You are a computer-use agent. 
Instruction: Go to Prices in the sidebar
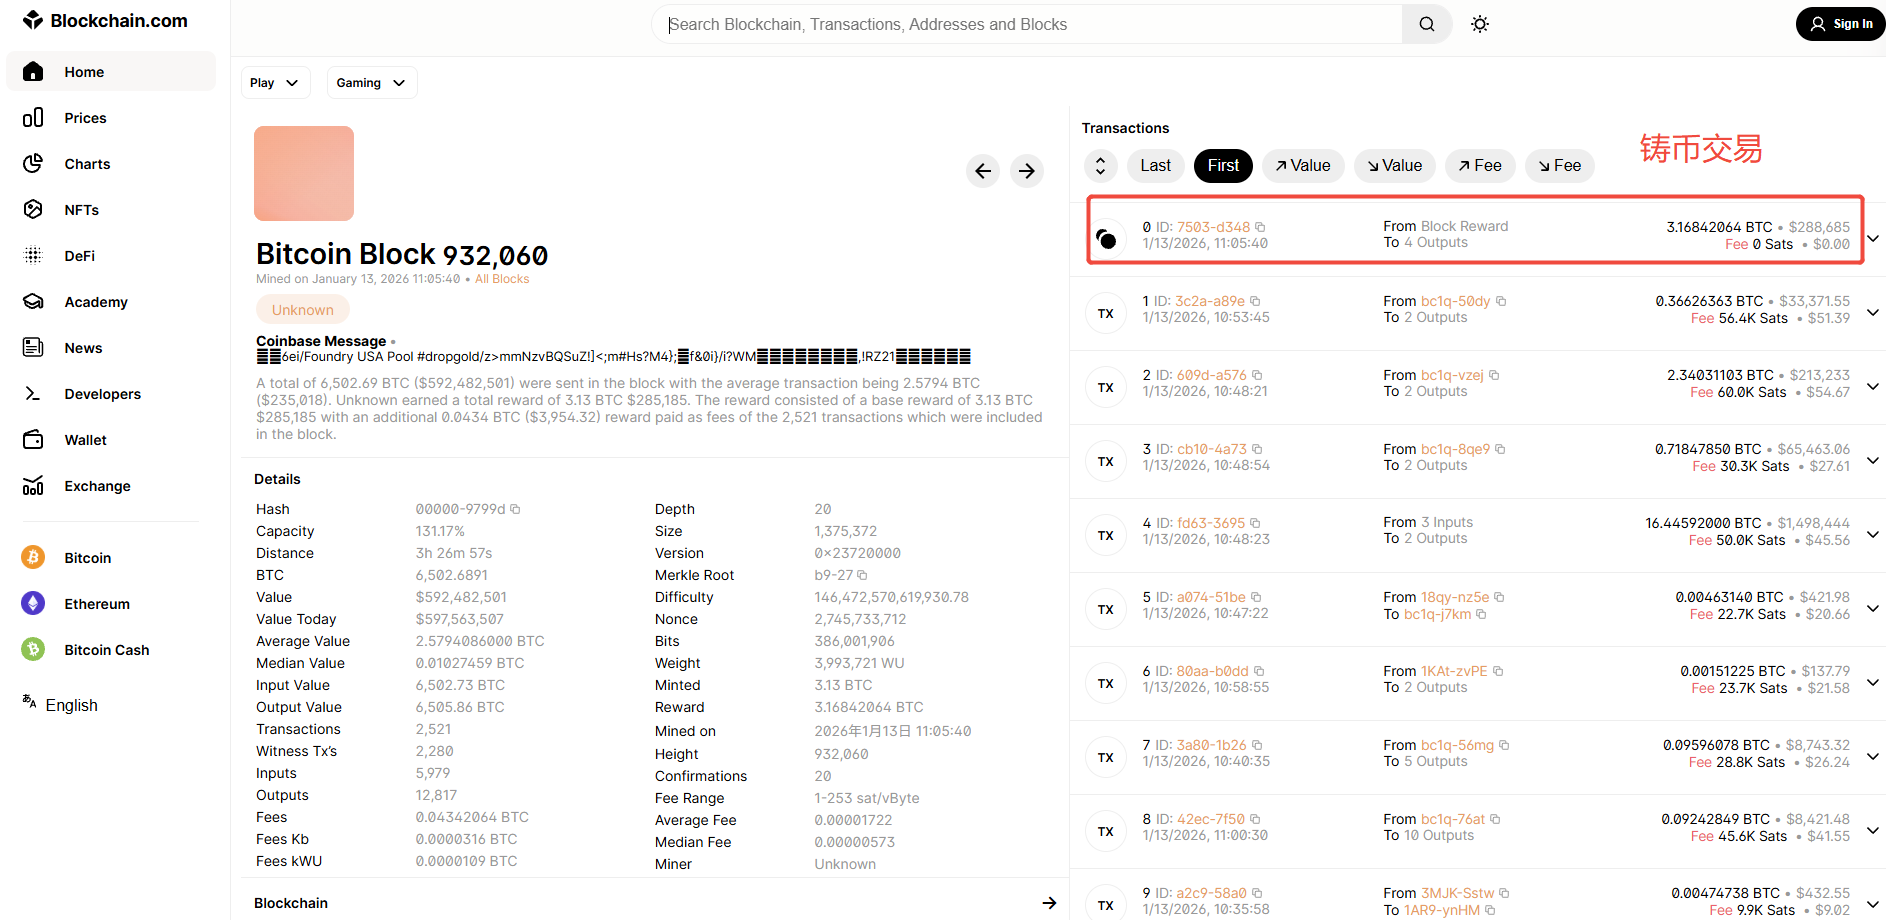point(85,118)
